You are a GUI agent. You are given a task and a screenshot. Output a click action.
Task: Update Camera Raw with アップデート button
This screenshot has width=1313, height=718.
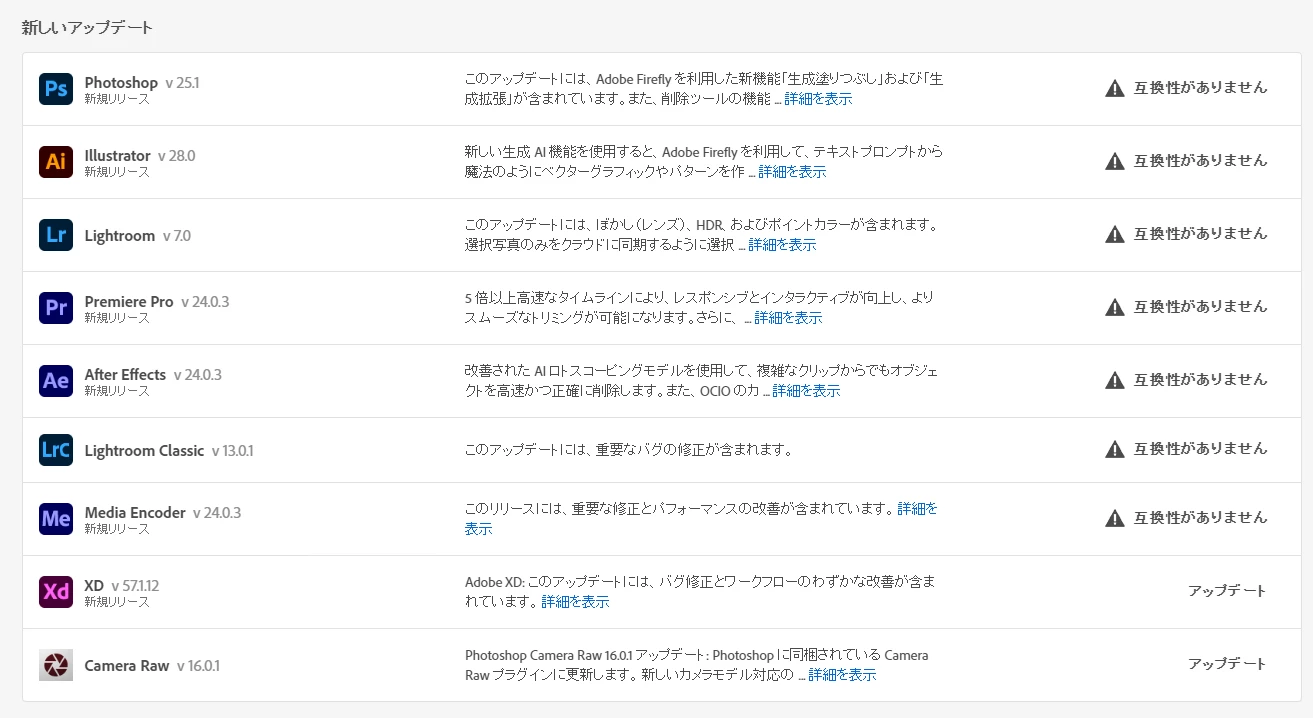coord(1227,664)
